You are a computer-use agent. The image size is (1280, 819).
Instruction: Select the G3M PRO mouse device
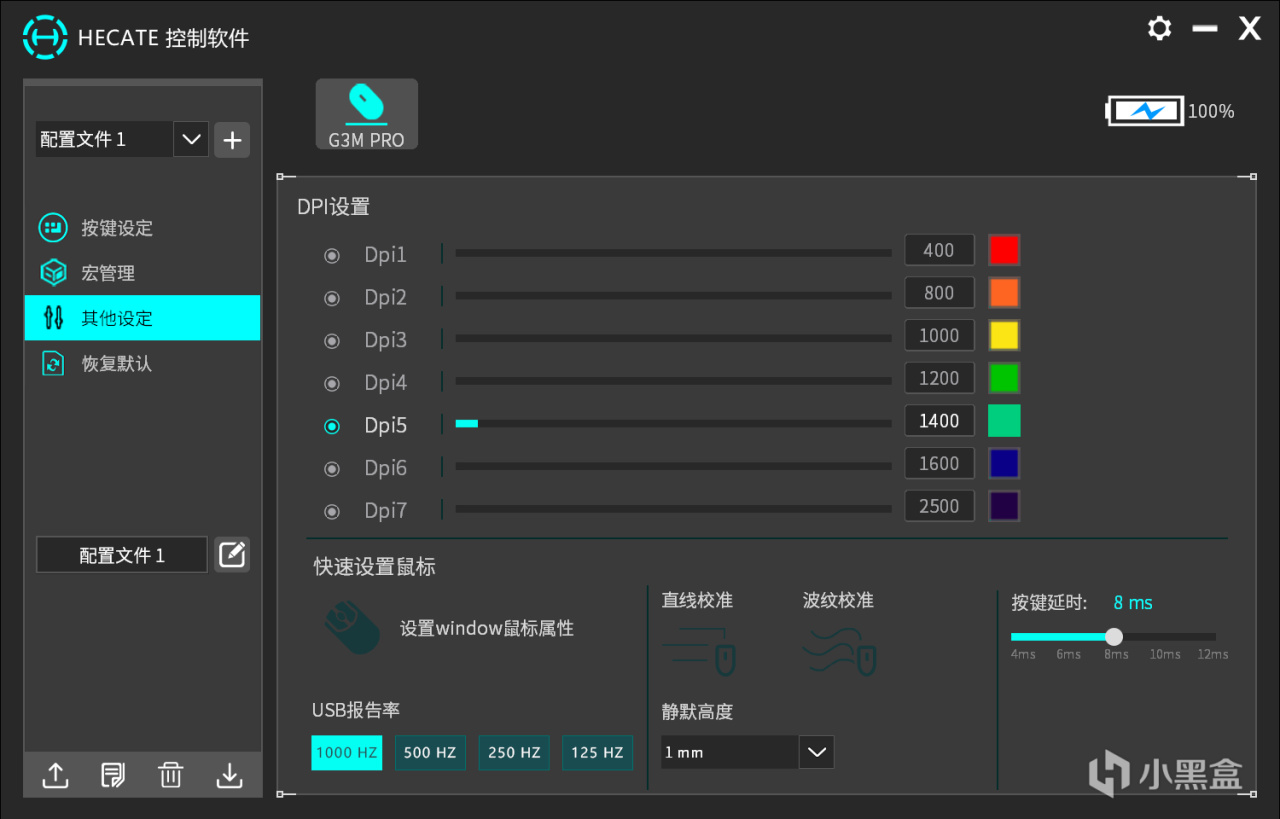click(367, 114)
